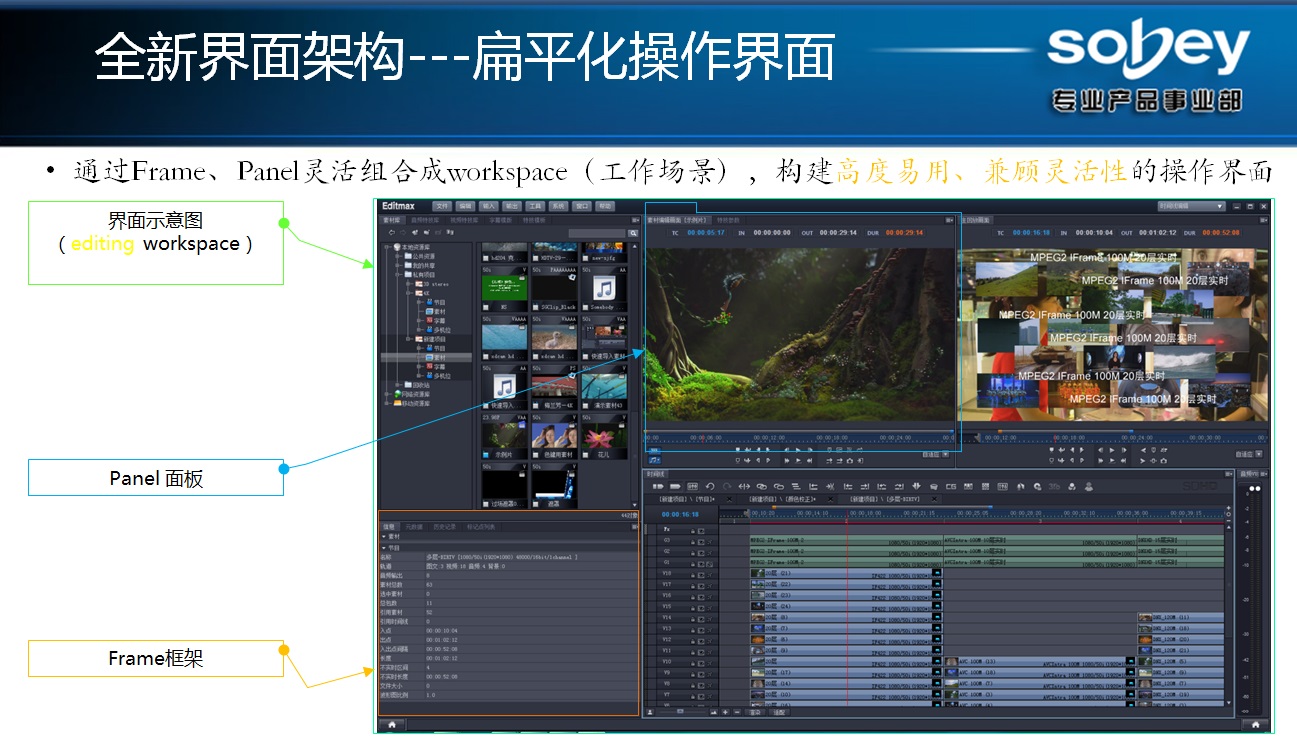Collapse the 本地资源库 tree node
Image resolution: width=1297 pixels, height=740 pixels.
pos(386,247)
